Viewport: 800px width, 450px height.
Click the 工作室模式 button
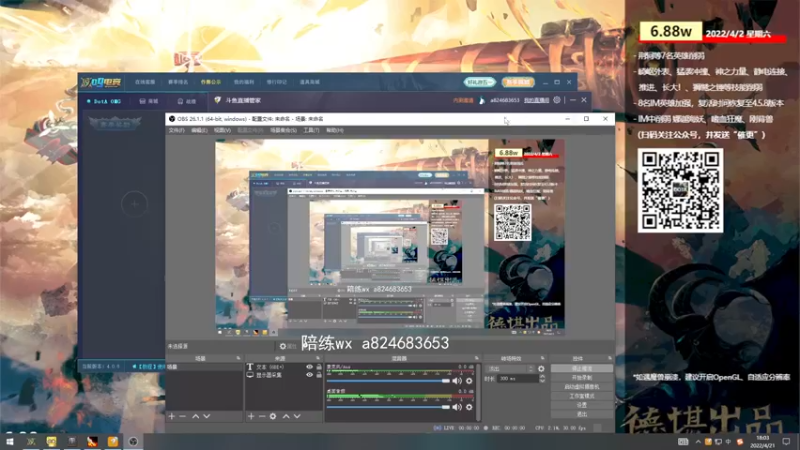pos(582,396)
